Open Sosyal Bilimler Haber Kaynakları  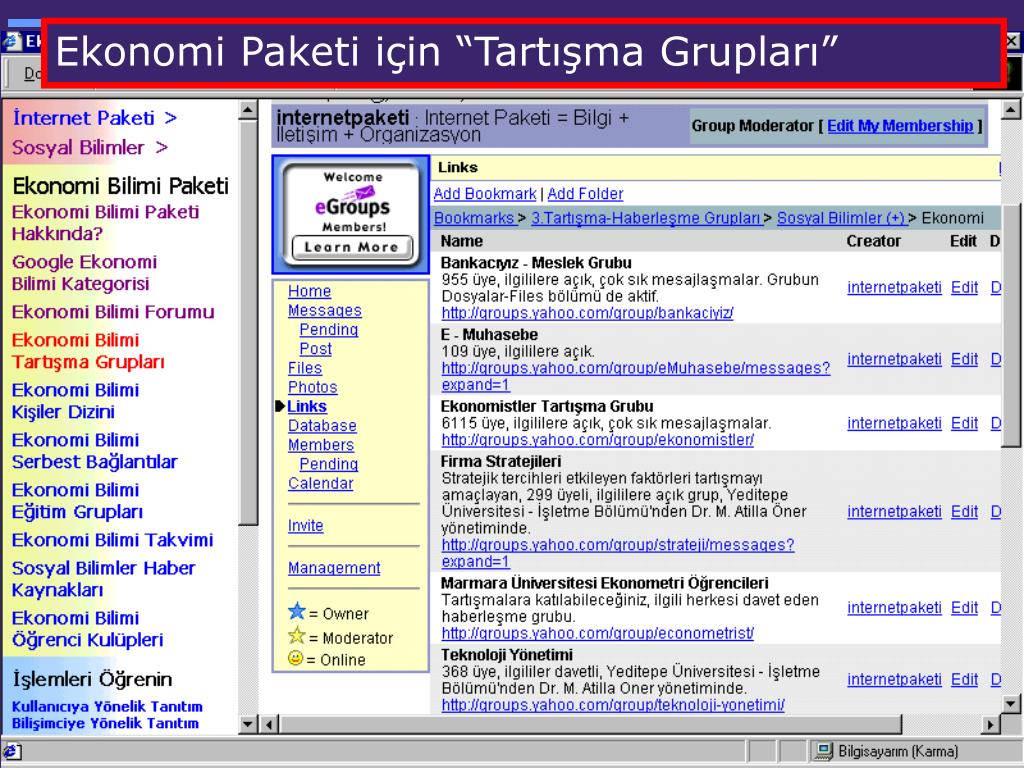(103, 579)
